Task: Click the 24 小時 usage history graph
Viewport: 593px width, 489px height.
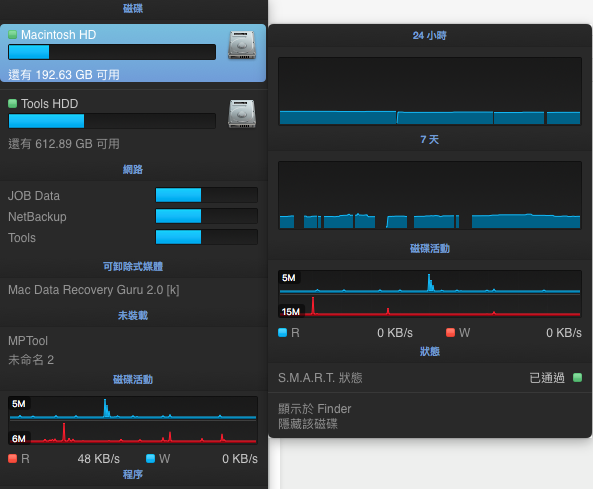Action: tap(430, 91)
